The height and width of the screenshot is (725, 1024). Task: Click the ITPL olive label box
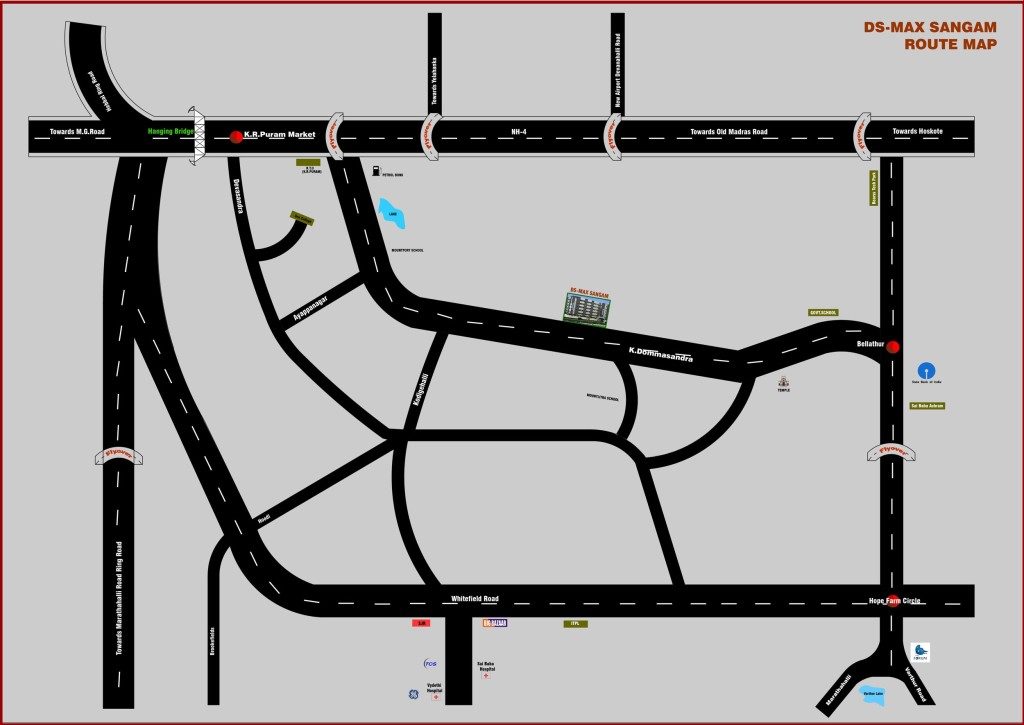[575, 624]
